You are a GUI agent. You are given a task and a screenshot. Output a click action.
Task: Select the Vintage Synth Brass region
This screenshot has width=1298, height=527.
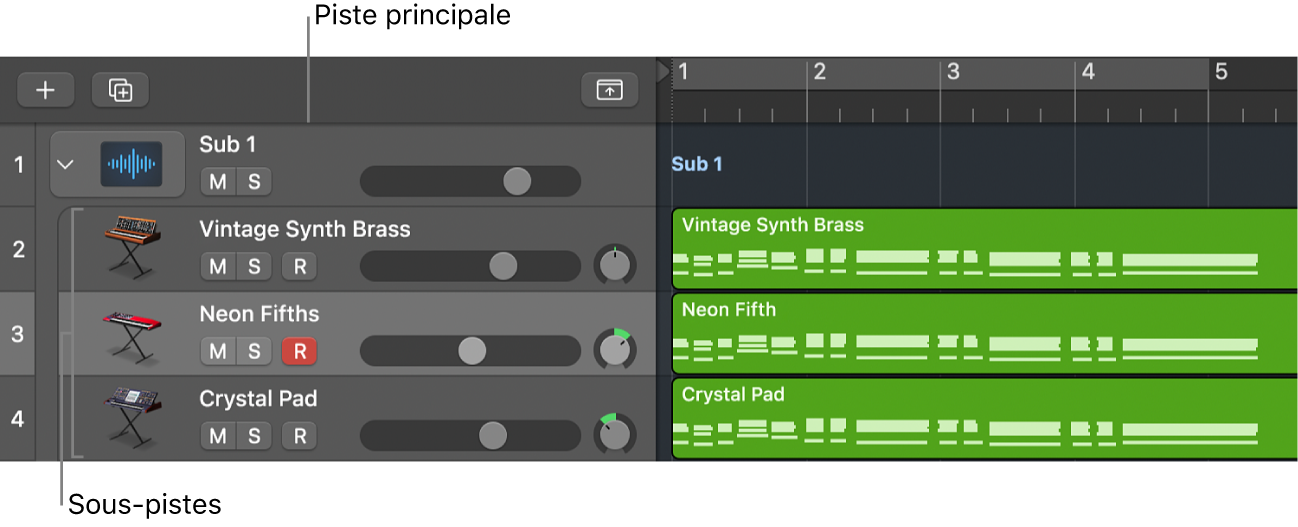pos(980,248)
